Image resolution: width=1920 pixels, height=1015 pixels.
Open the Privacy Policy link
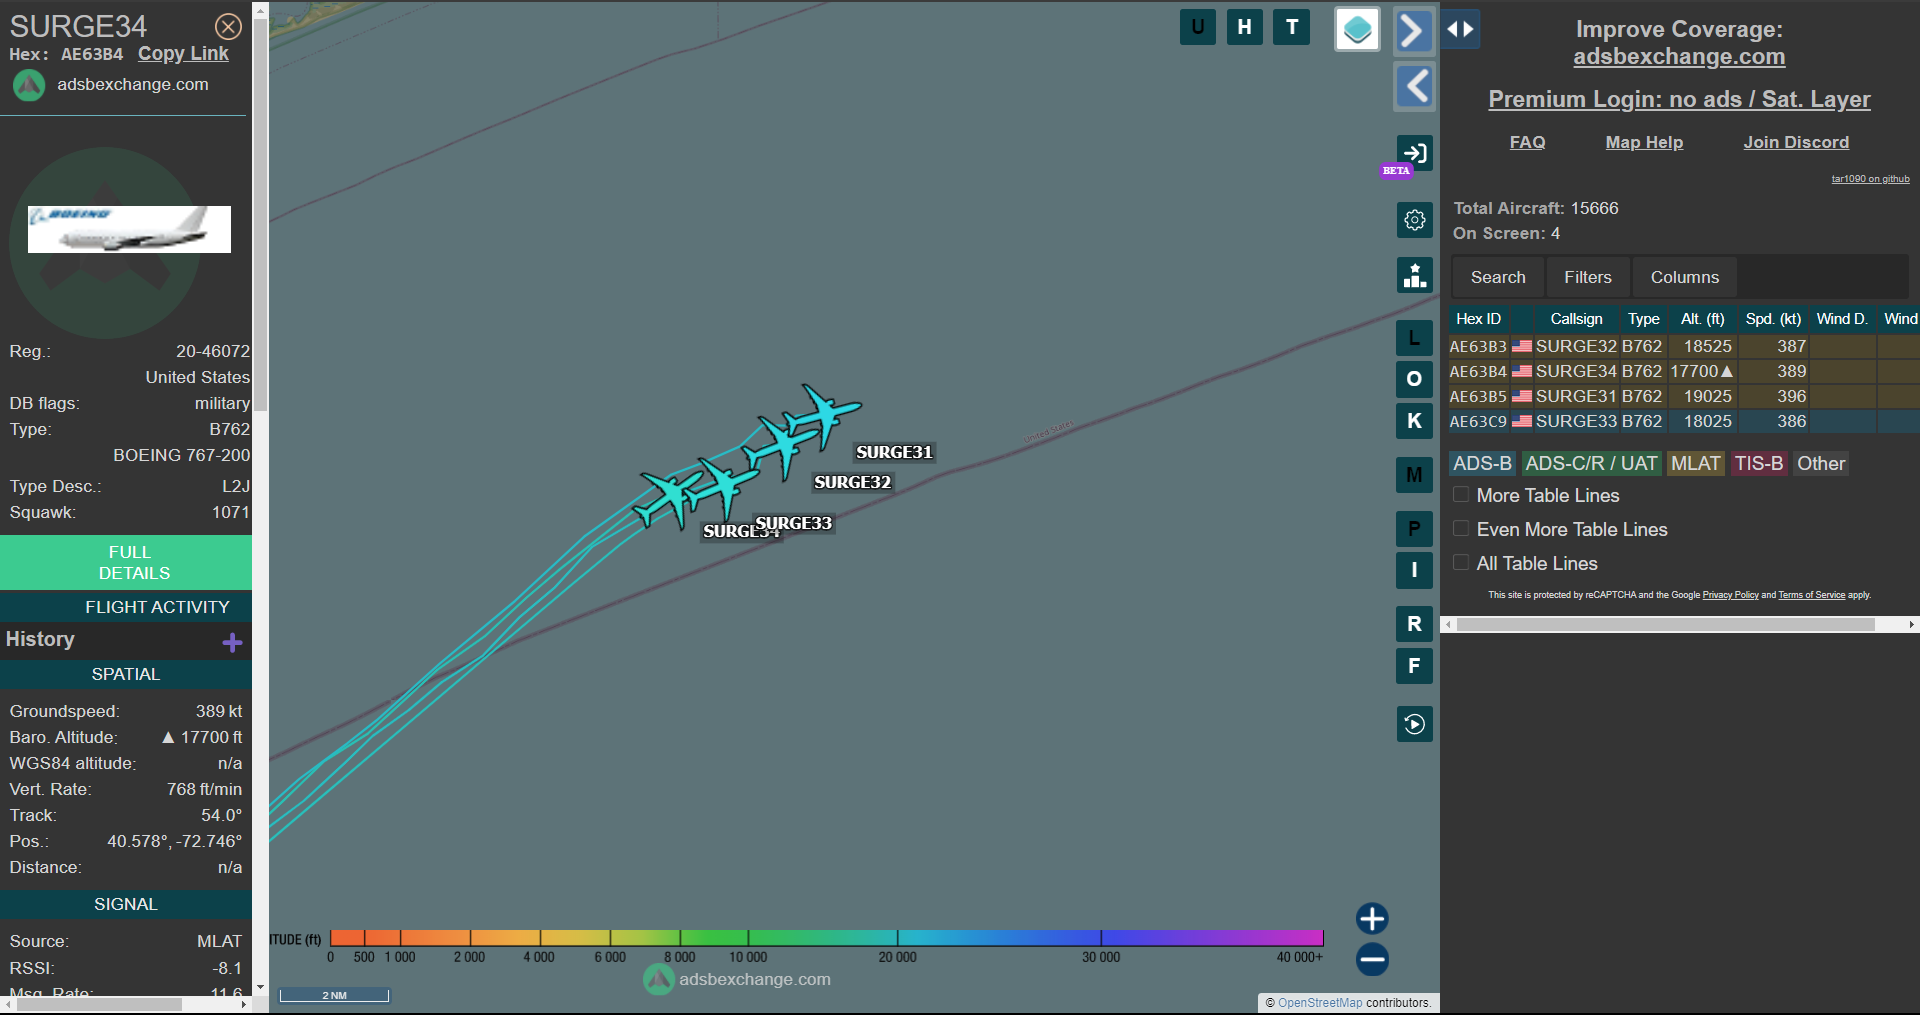[x=1730, y=595]
